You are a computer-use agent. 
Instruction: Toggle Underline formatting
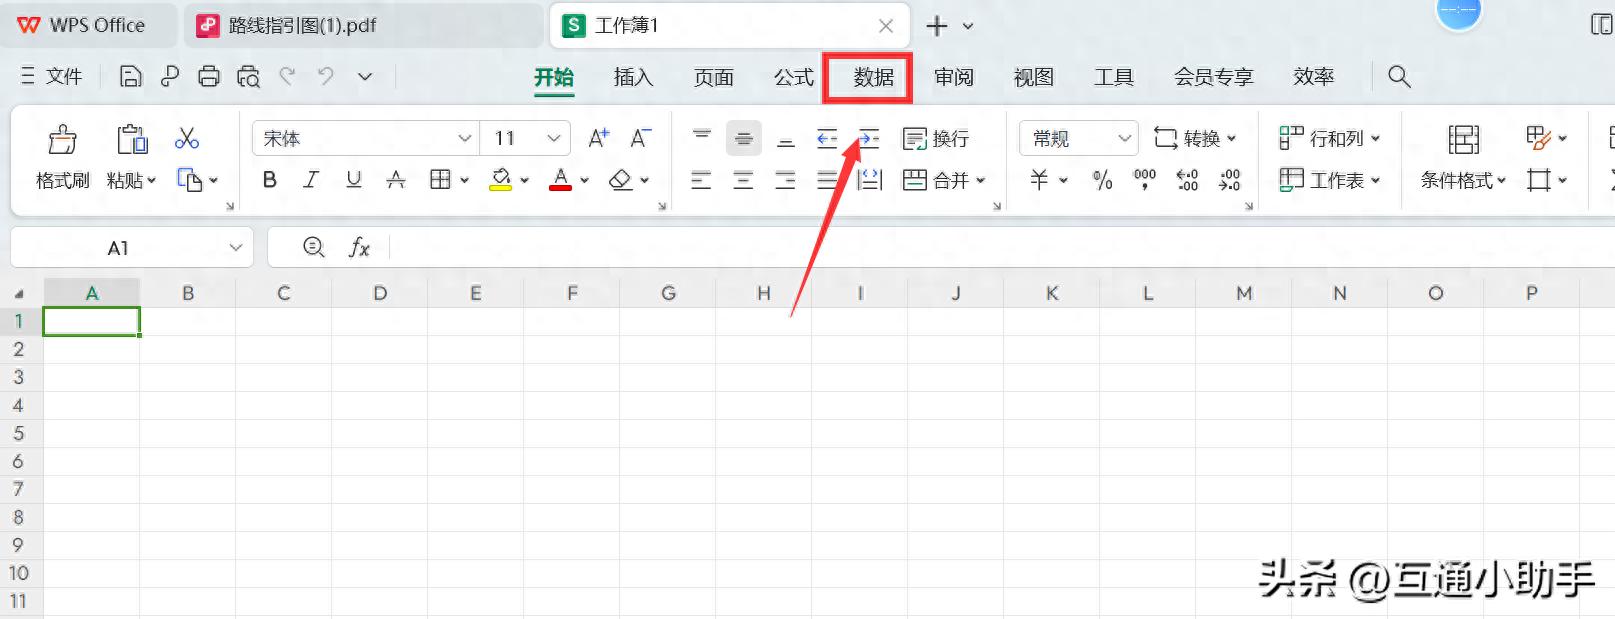pyautogui.click(x=353, y=180)
